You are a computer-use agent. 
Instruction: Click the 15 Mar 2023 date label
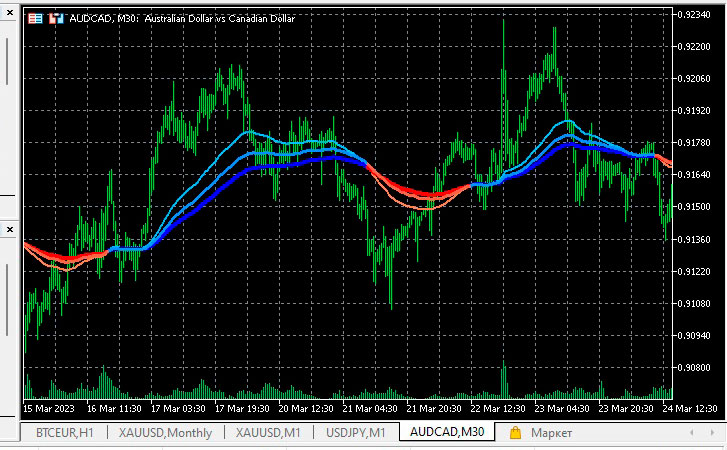(x=49, y=408)
